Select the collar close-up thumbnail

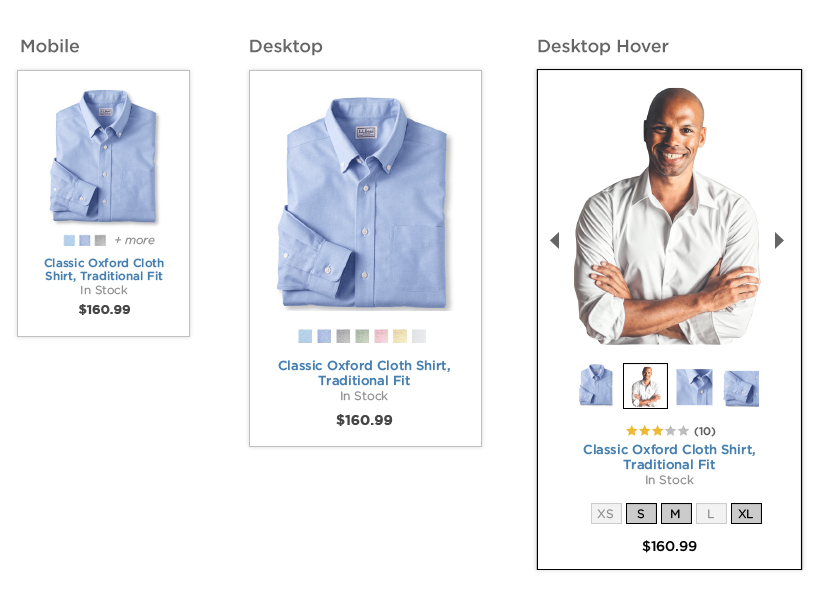[694, 387]
